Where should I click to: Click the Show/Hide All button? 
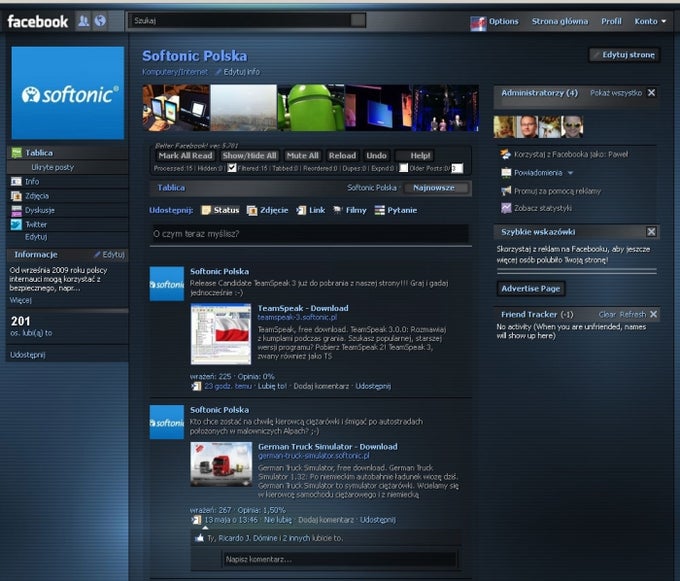[249, 156]
